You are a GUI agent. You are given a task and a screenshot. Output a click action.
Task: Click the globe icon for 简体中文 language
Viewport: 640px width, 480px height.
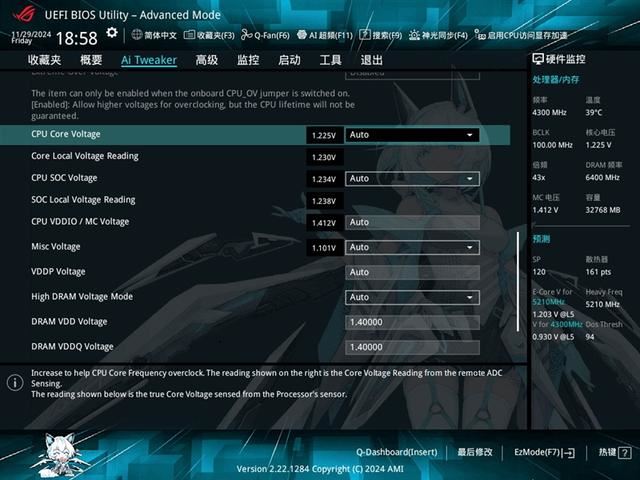[137, 35]
